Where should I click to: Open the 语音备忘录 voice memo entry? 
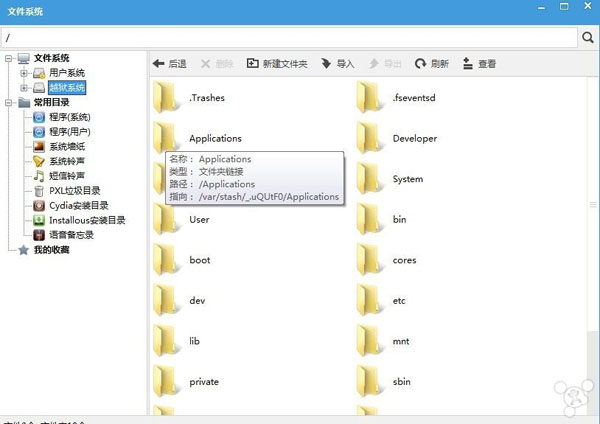[64, 235]
